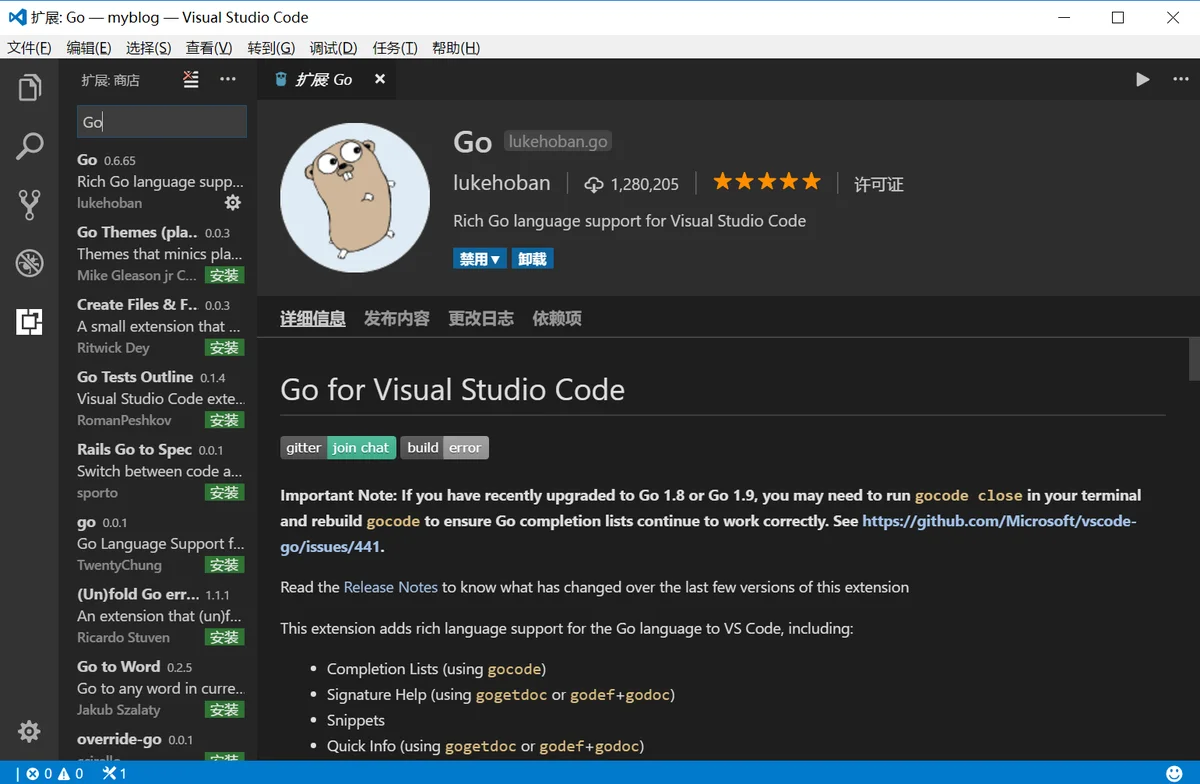The height and width of the screenshot is (784, 1200).
Task: Switch to the 更改日志 tab
Action: pos(481,319)
